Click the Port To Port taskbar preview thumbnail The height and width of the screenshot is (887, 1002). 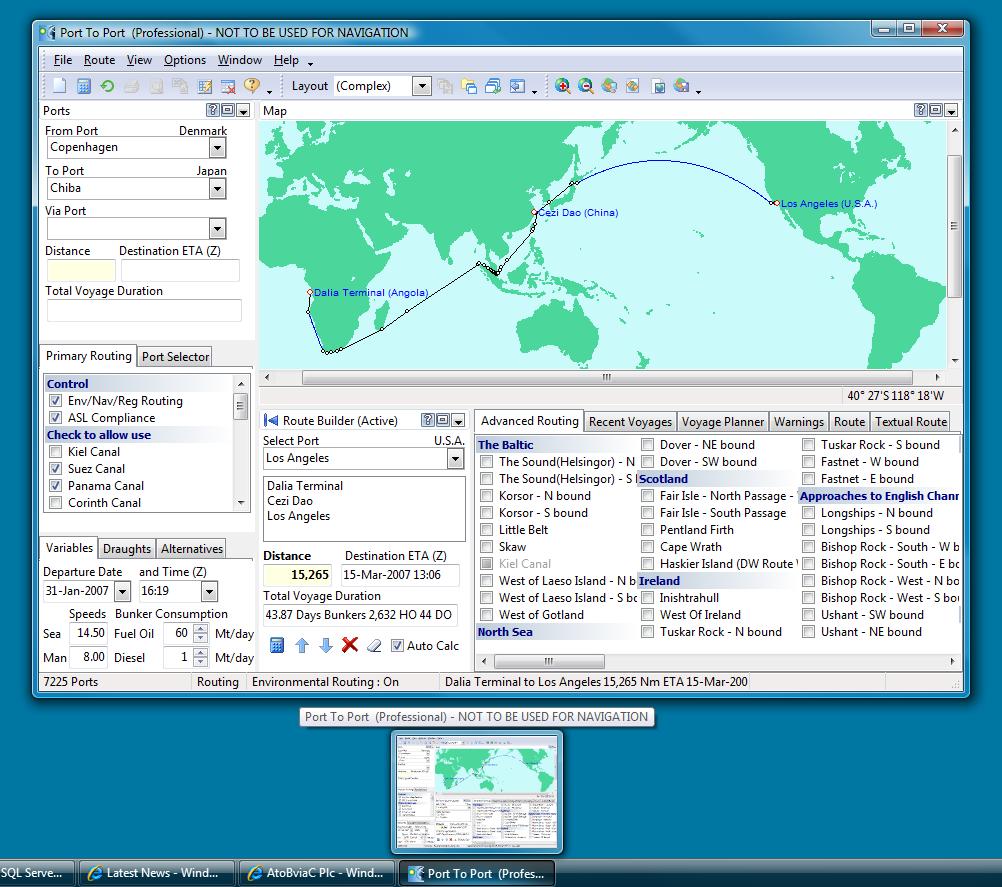coord(477,792)
